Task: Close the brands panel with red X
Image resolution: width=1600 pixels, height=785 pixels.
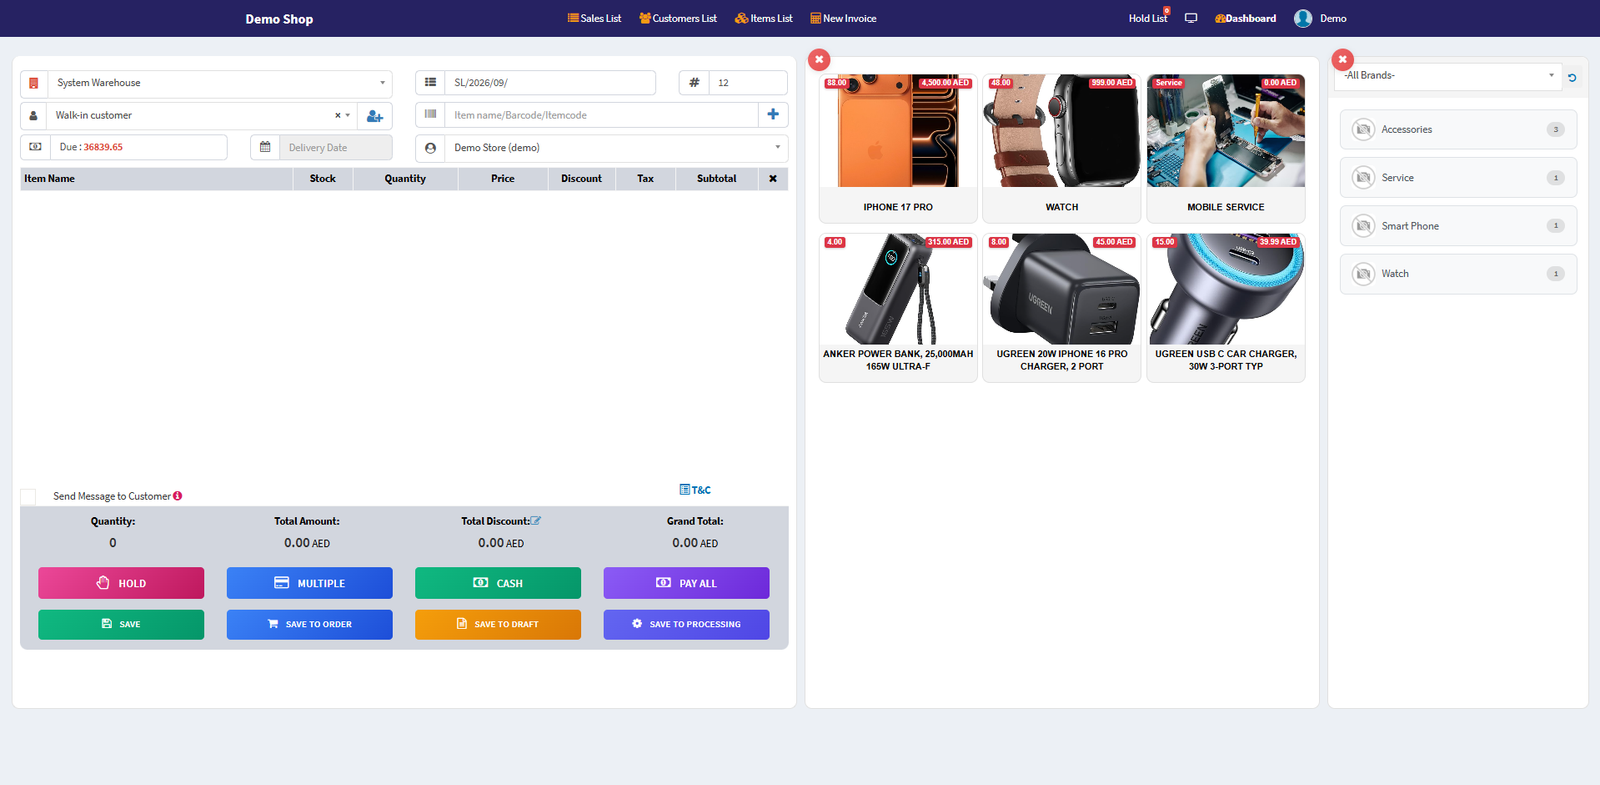Action: pyautogui.click(x=1343, y=59)
